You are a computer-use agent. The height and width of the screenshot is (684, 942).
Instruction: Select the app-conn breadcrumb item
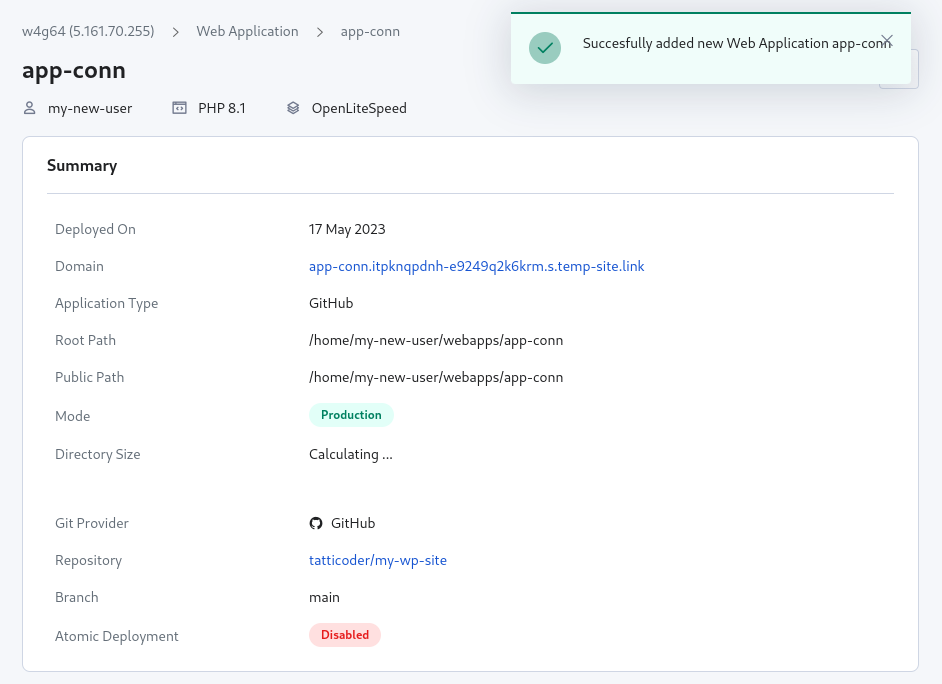[x=370, y=31]
